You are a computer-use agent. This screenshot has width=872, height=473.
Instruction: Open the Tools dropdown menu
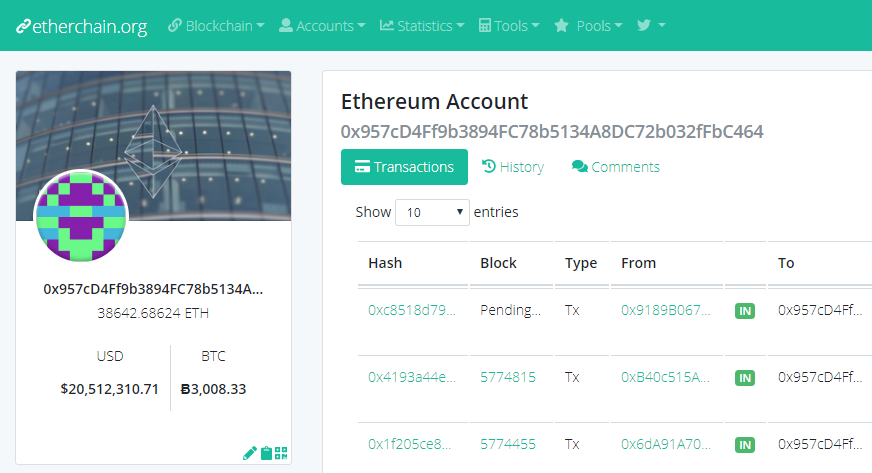(x=509, y=26)
